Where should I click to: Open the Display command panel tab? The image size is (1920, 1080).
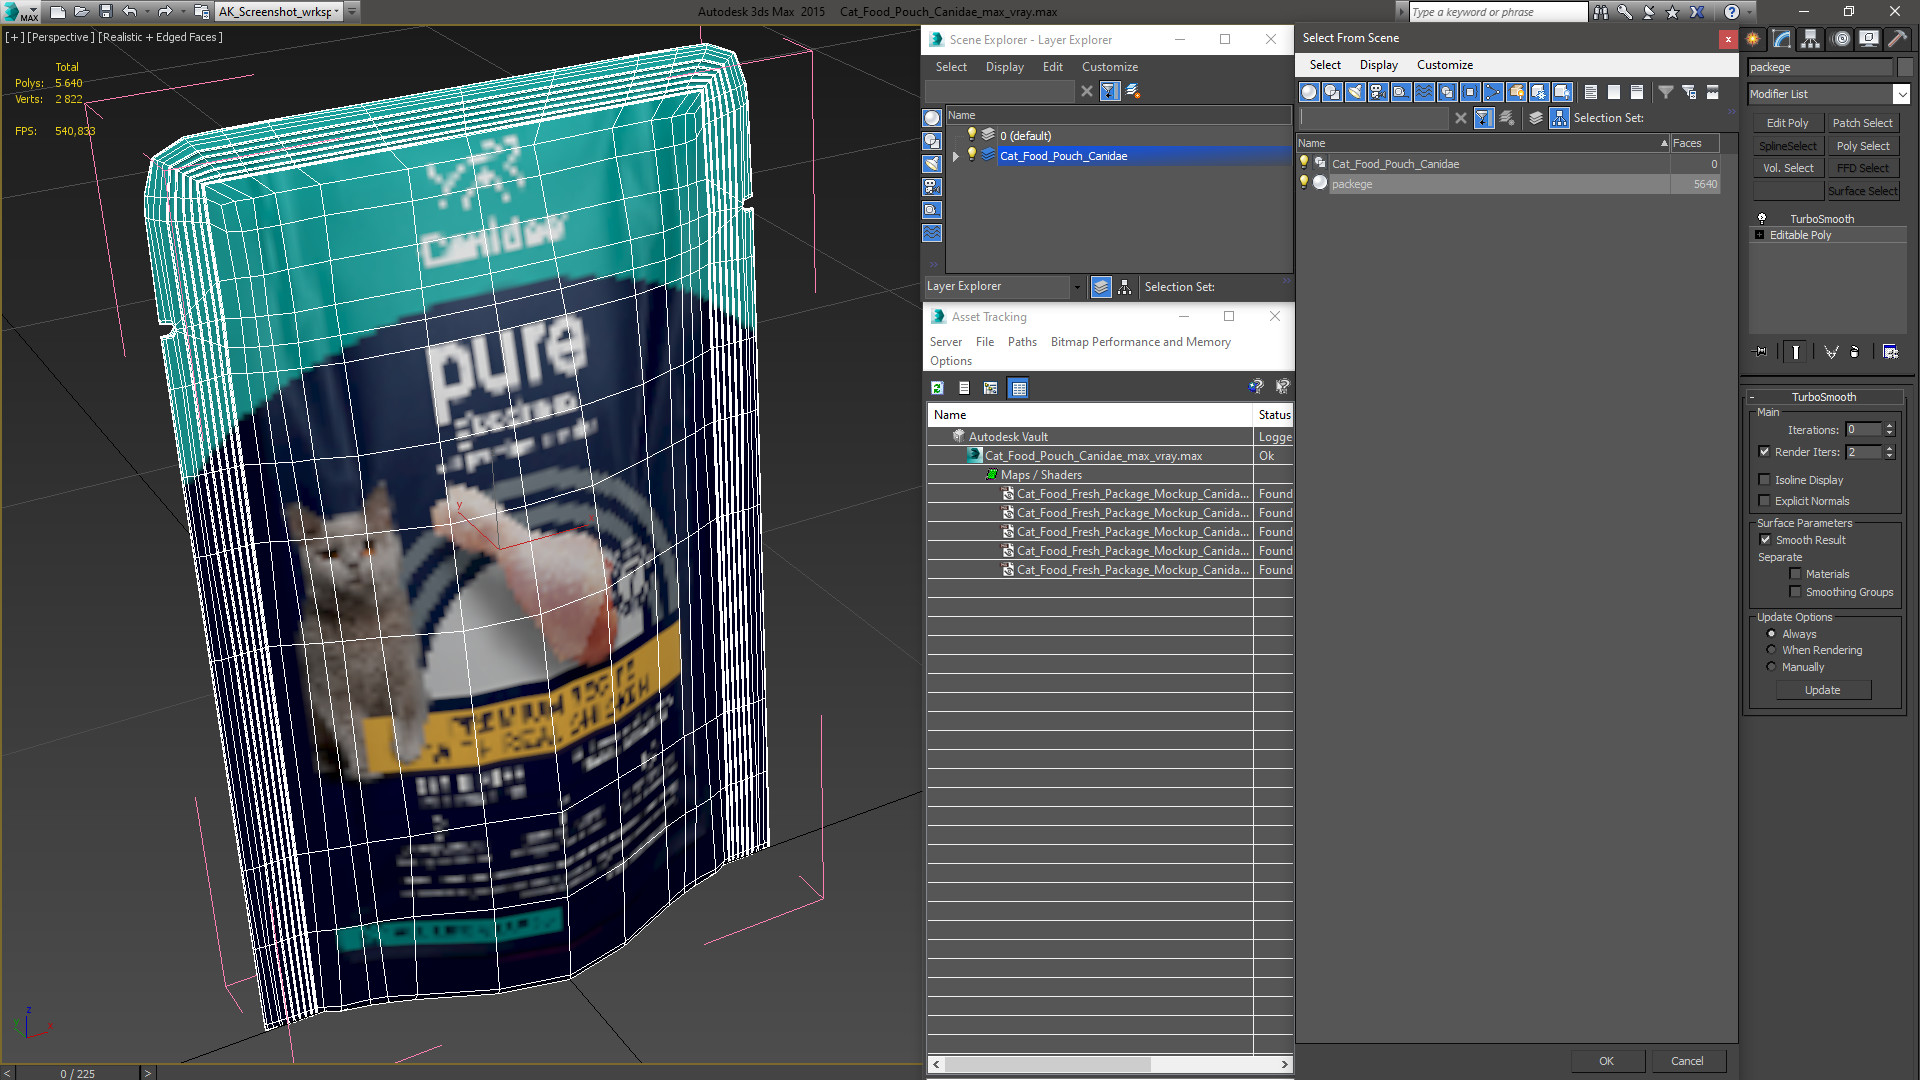click(x=1869, y=39)
